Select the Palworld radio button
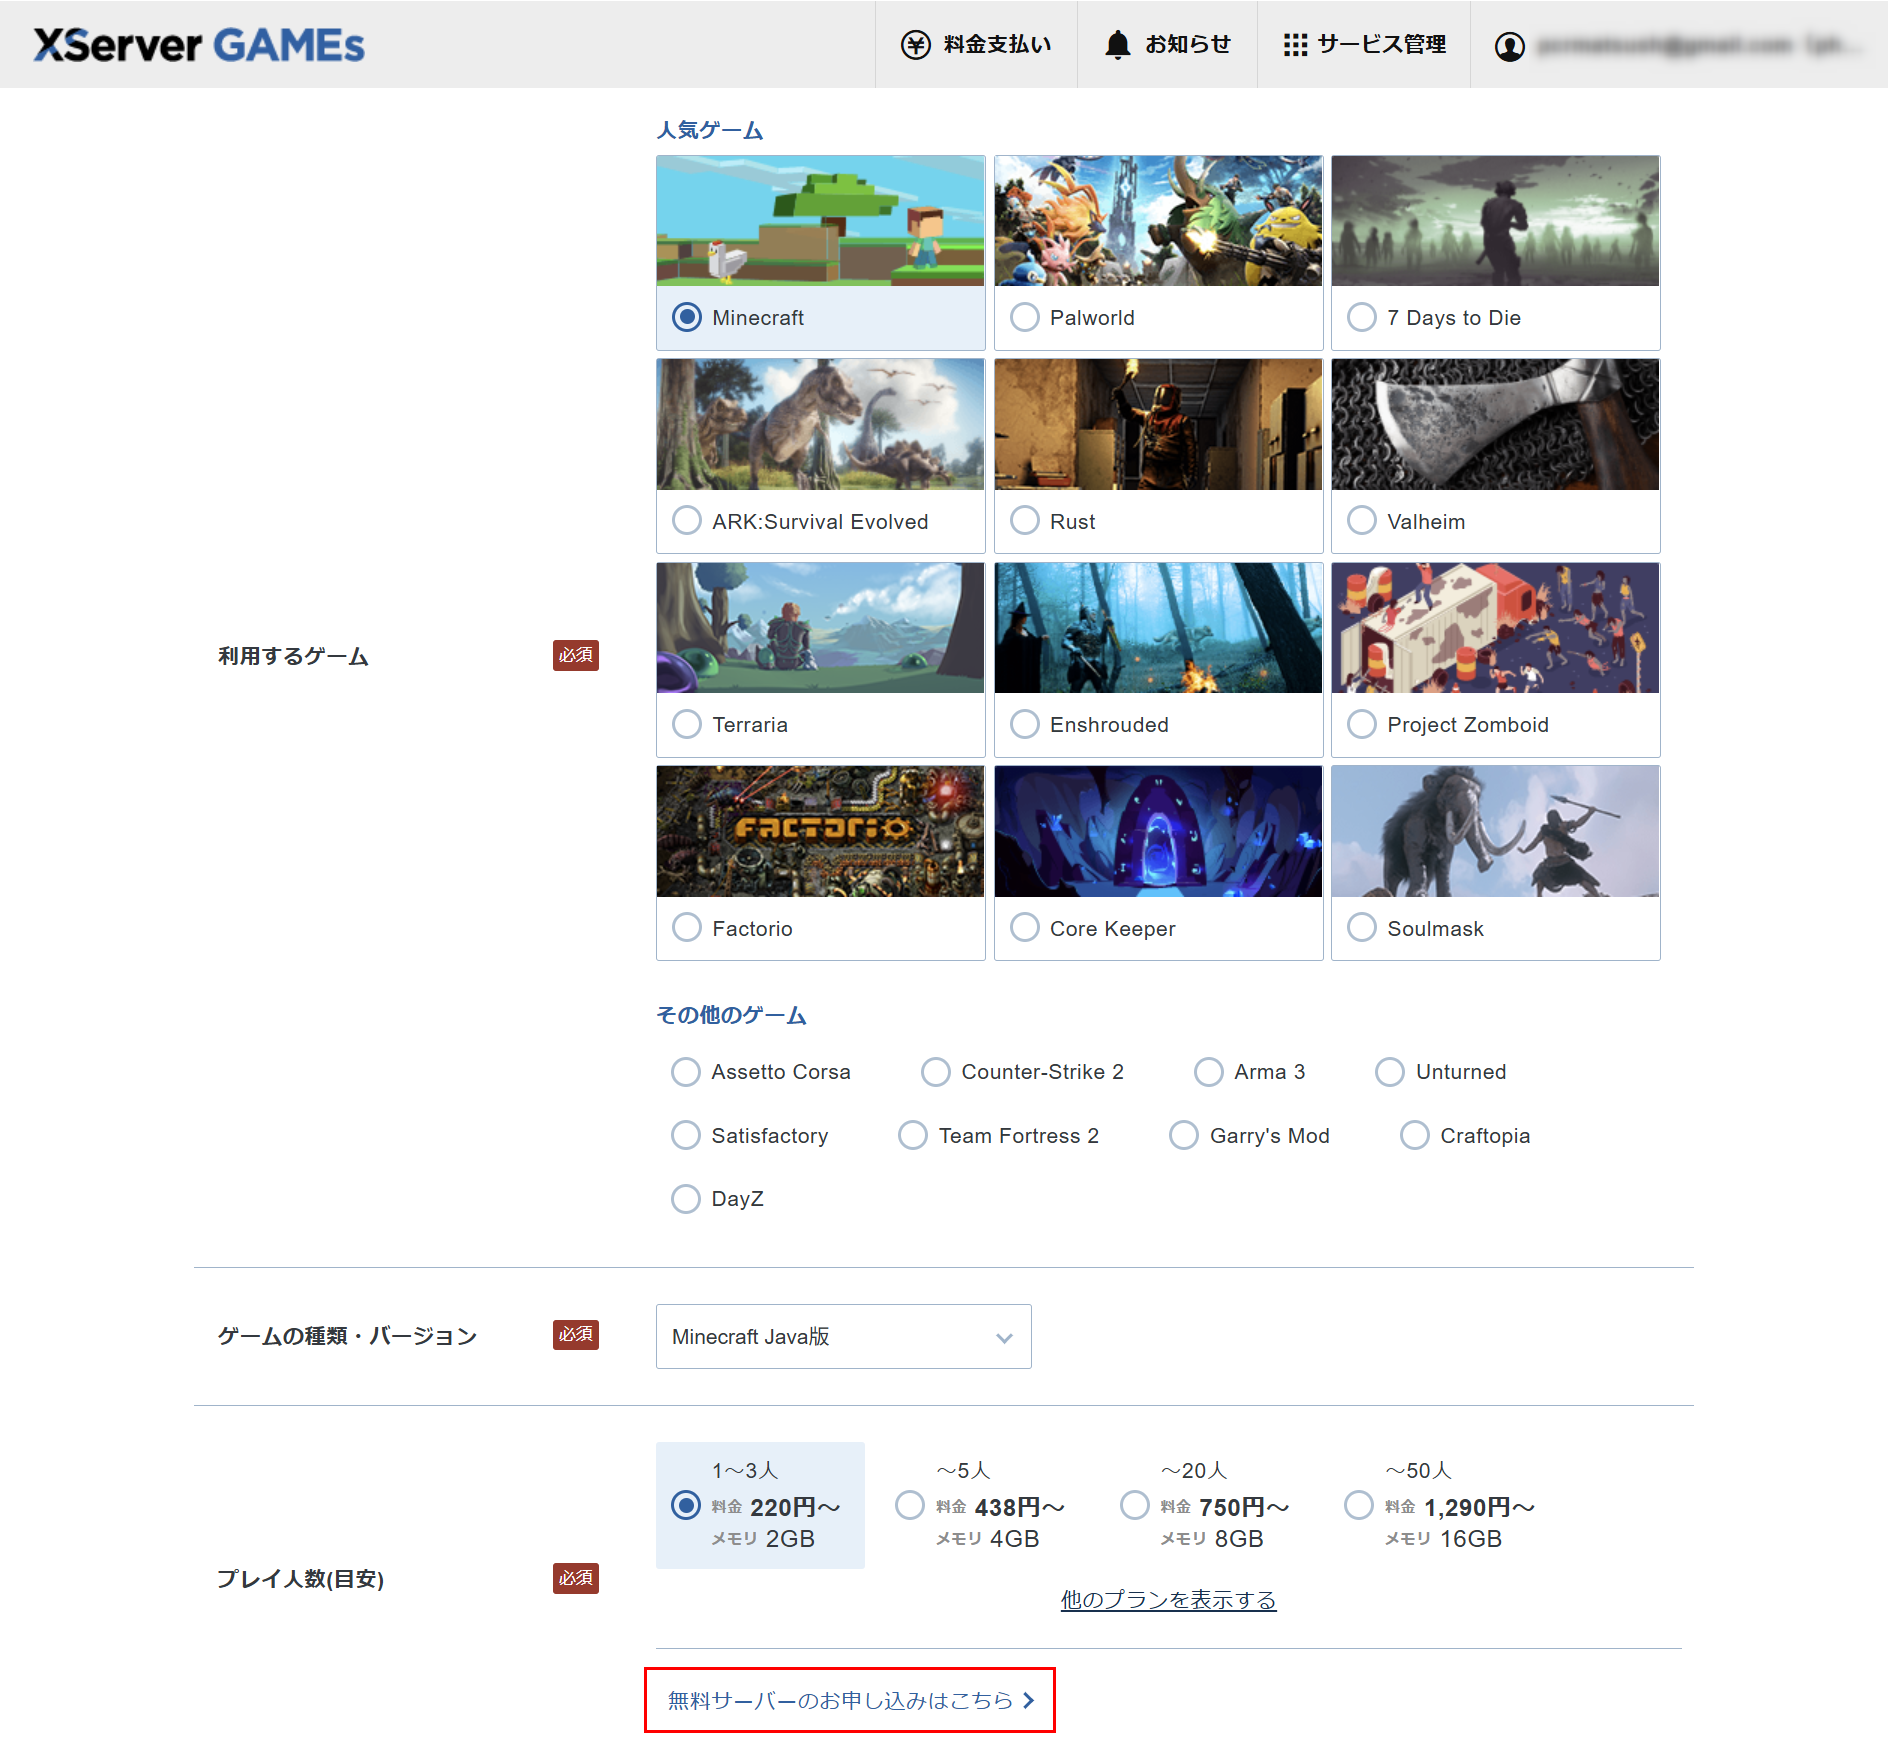 point(1024,317)
